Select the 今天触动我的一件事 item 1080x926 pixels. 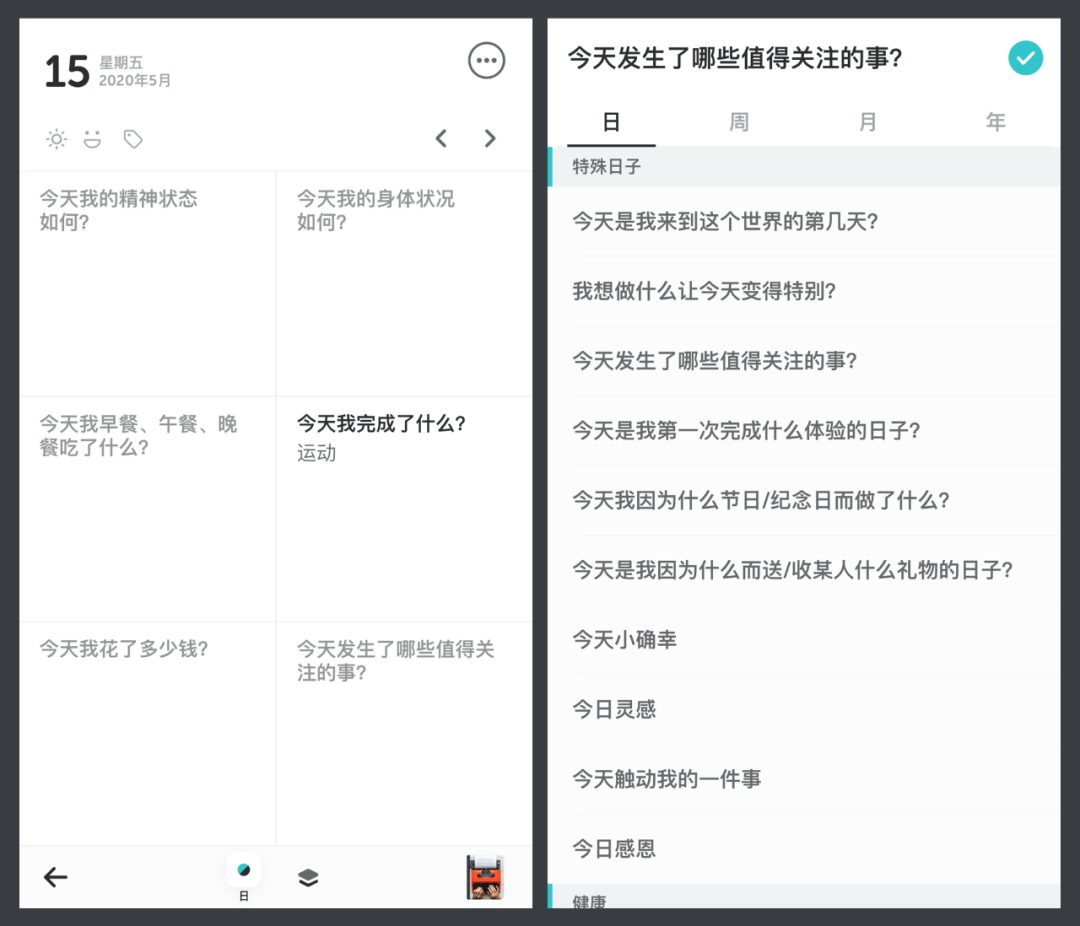(804, 779)
